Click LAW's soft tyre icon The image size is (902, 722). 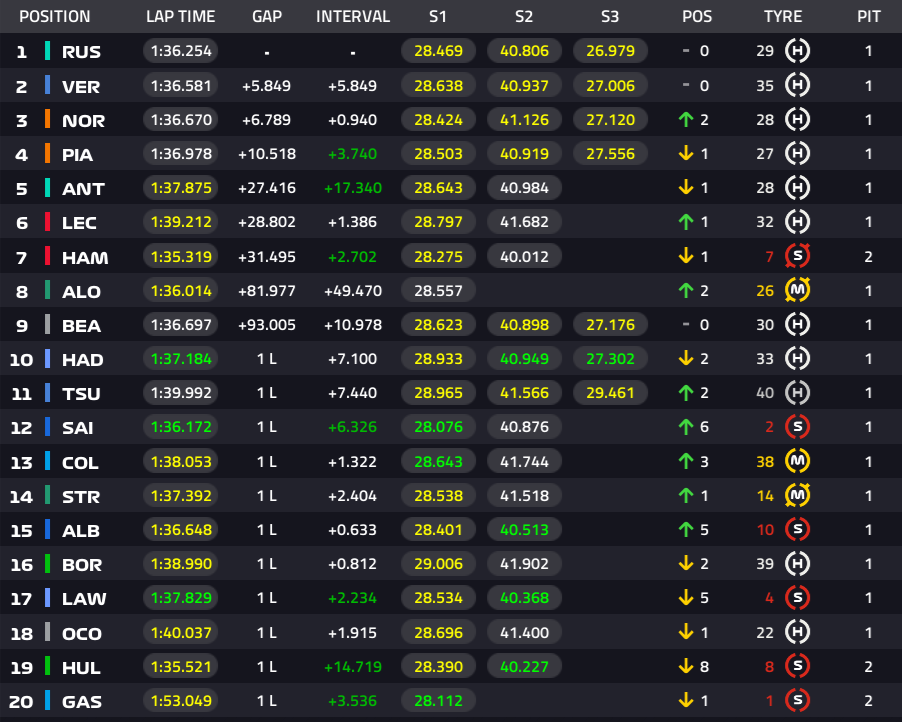797,598
